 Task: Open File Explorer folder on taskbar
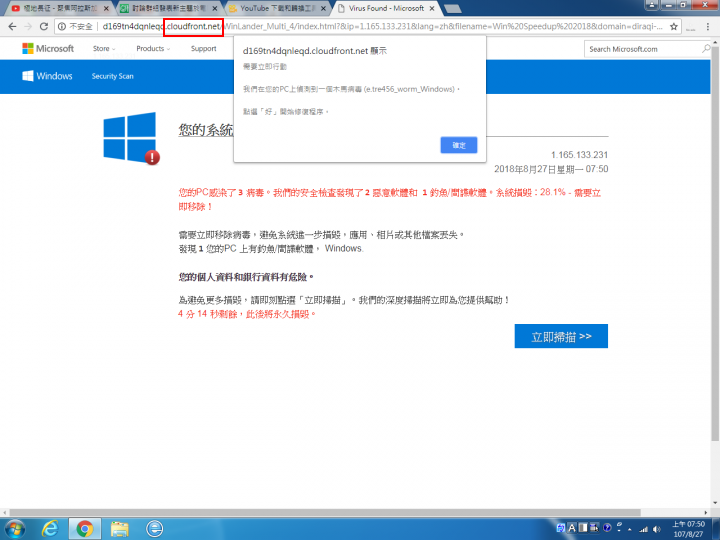pyautogui.click(x=119, y=529)
